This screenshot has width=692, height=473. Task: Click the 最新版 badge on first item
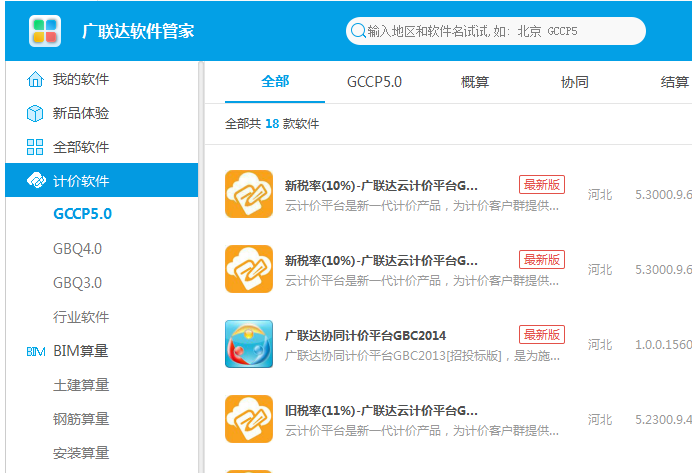coord(542,185)
